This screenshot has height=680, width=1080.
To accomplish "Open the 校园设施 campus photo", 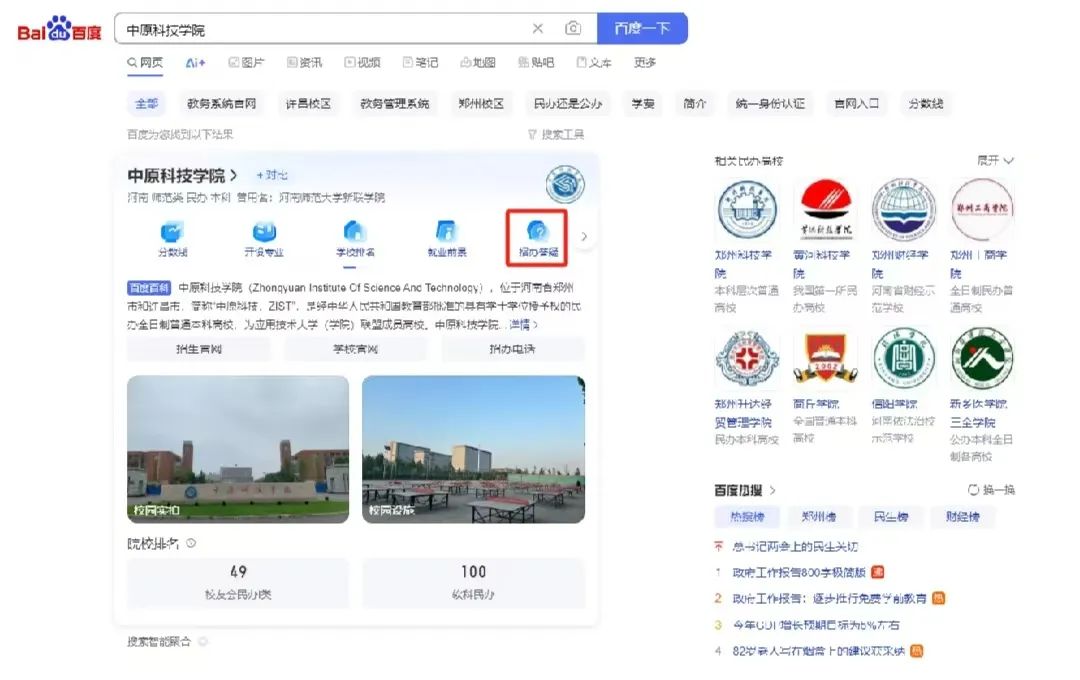I will coord(474,449).
